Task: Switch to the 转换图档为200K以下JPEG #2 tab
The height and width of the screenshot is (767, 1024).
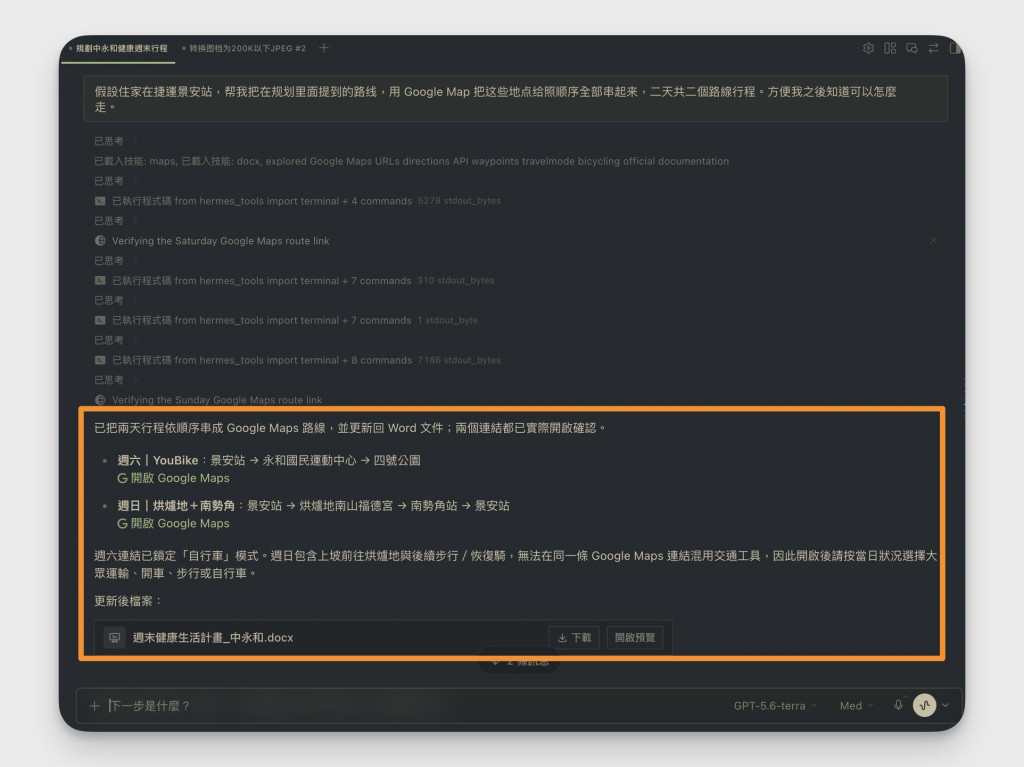Action: [x=244, y=48]
